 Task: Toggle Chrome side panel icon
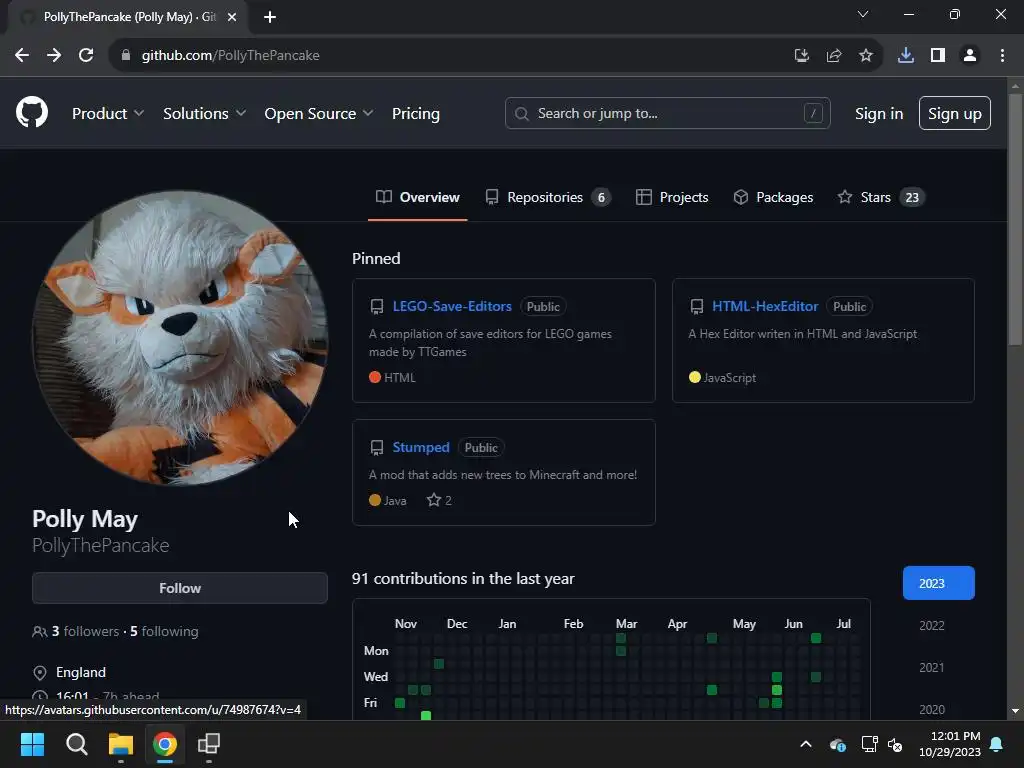pyautogui.click(x=938, y=56)
